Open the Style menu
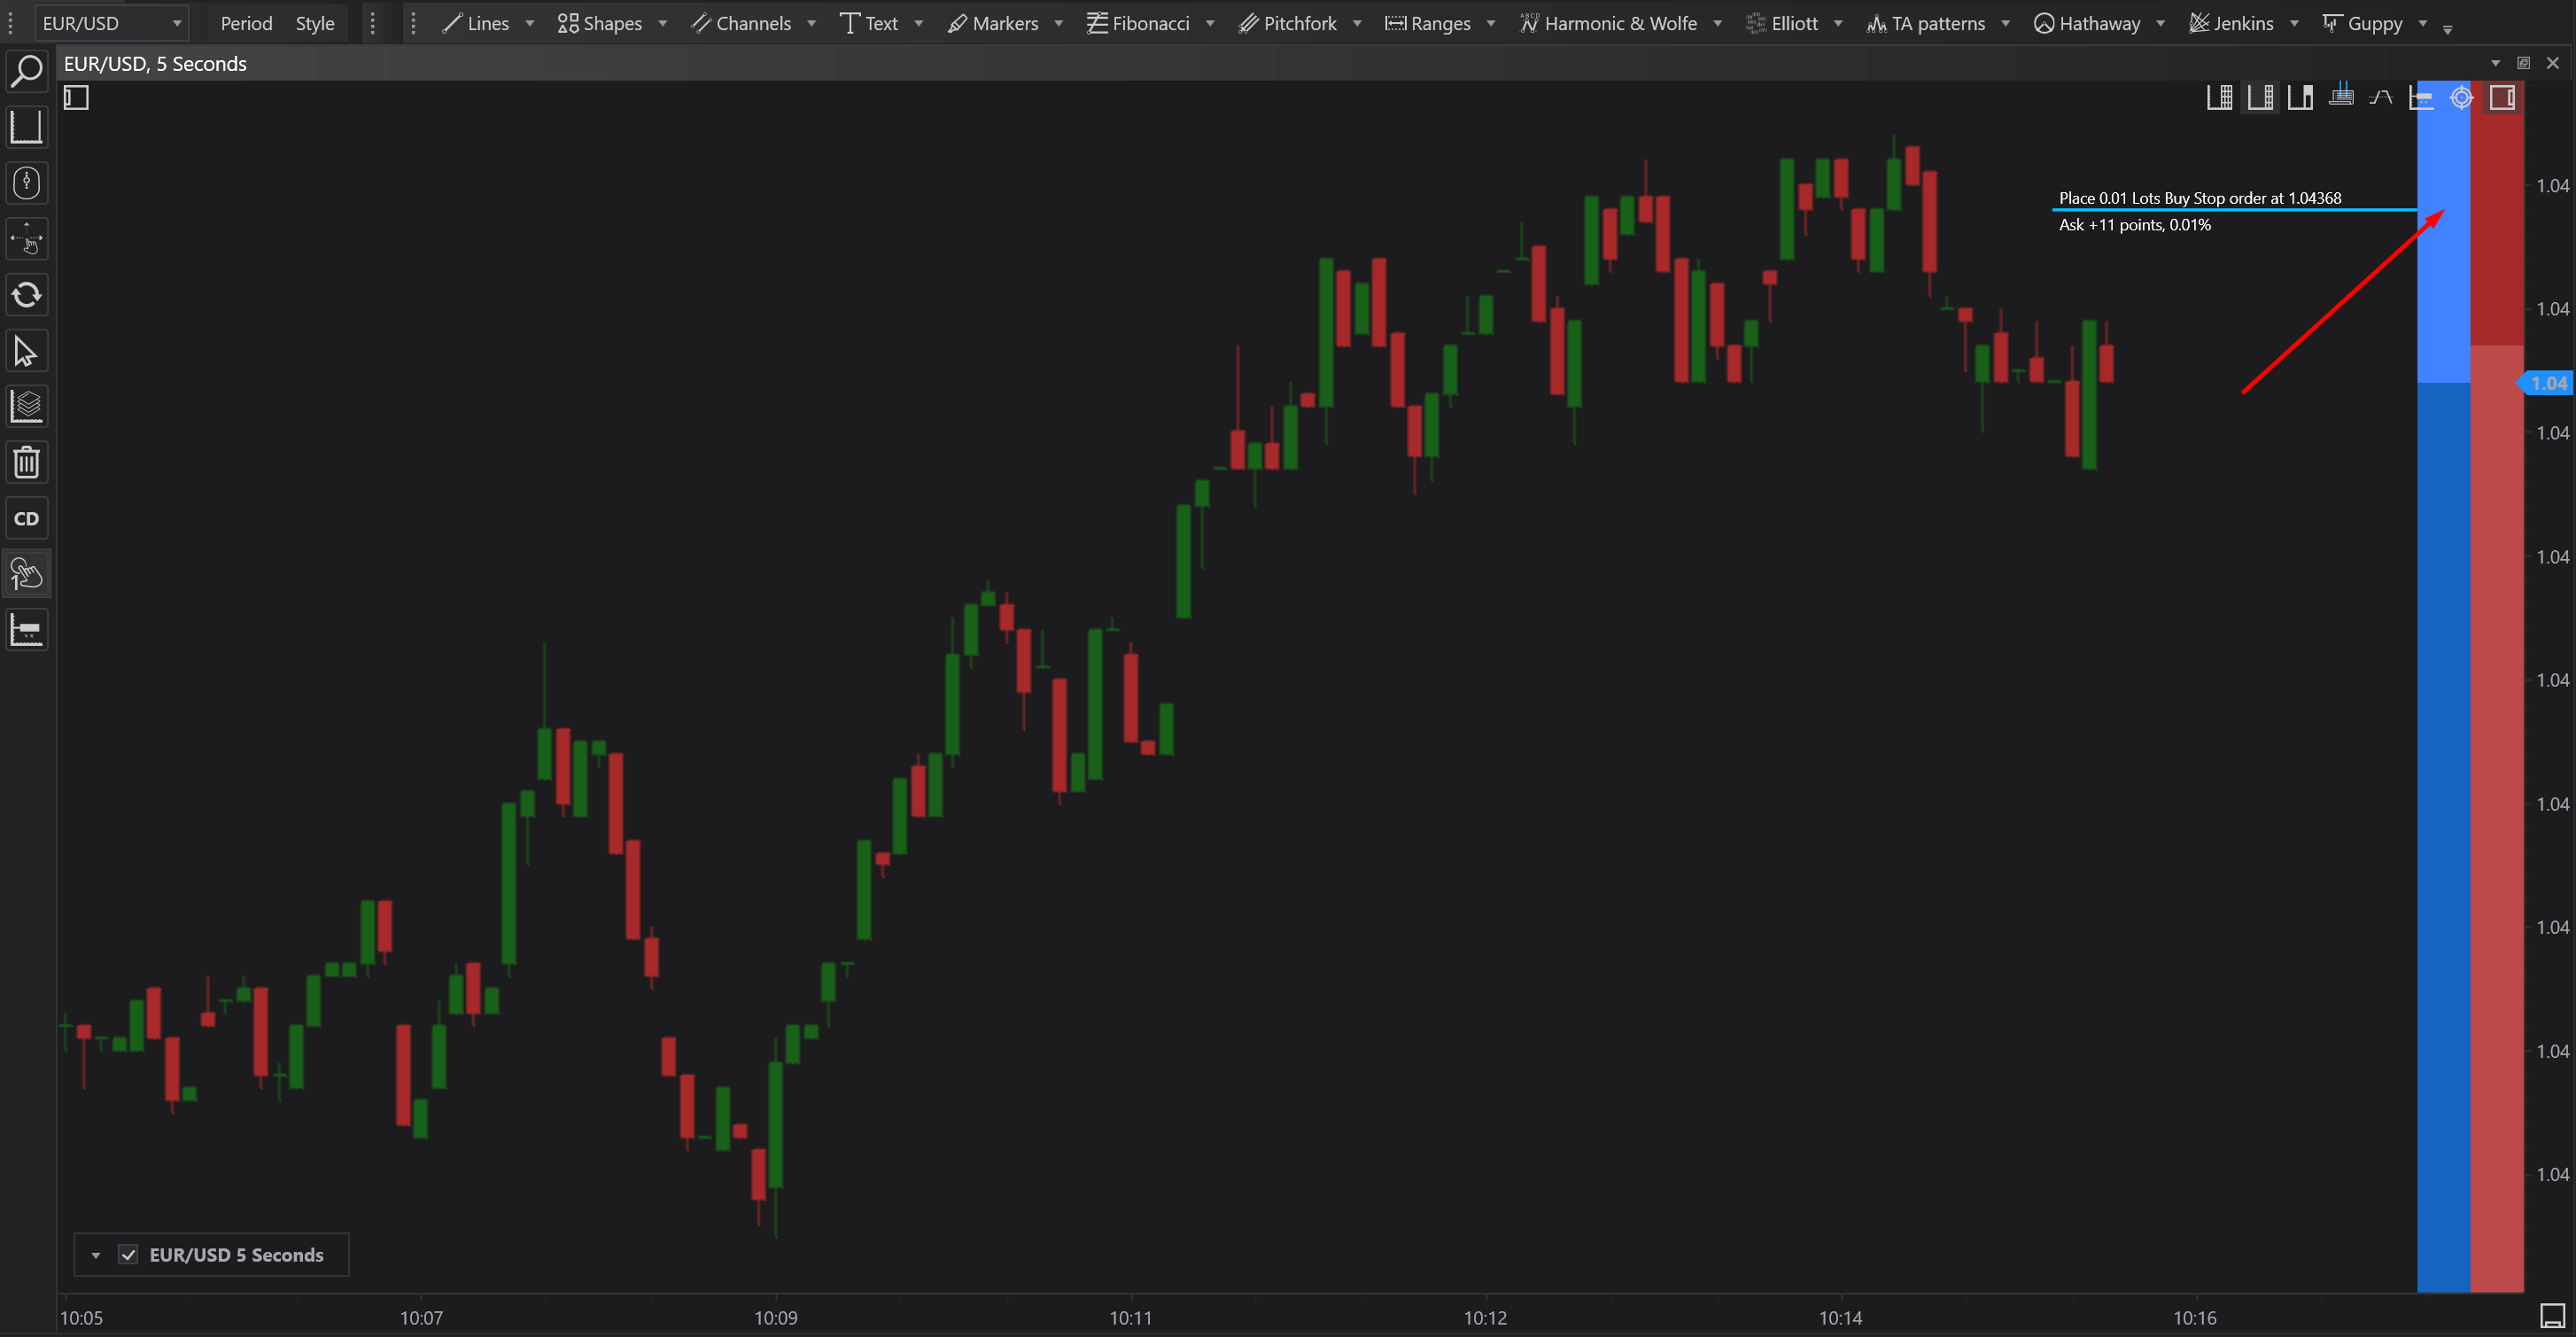This screenshot has height=1337, width=2576. (x=315, y=23)
